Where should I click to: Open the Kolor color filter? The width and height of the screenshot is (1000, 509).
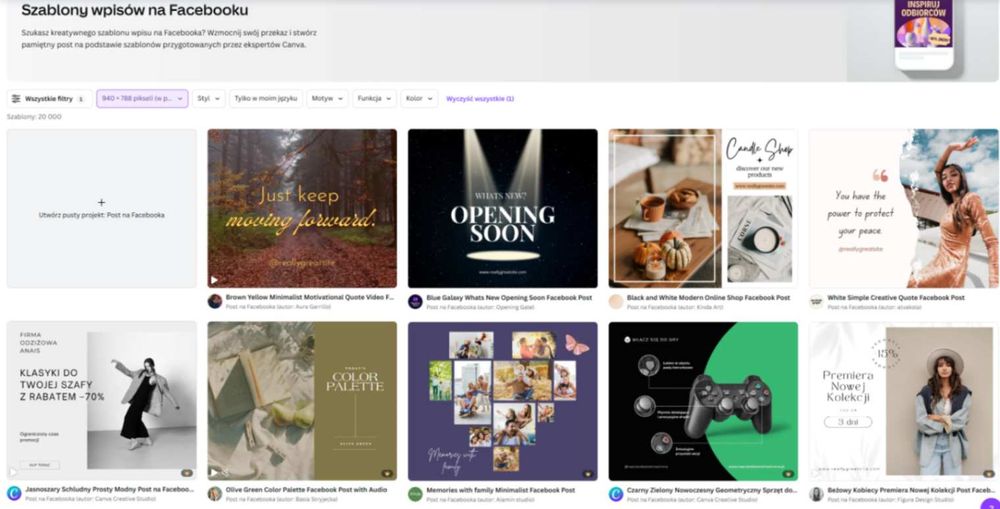click(419, 99)
